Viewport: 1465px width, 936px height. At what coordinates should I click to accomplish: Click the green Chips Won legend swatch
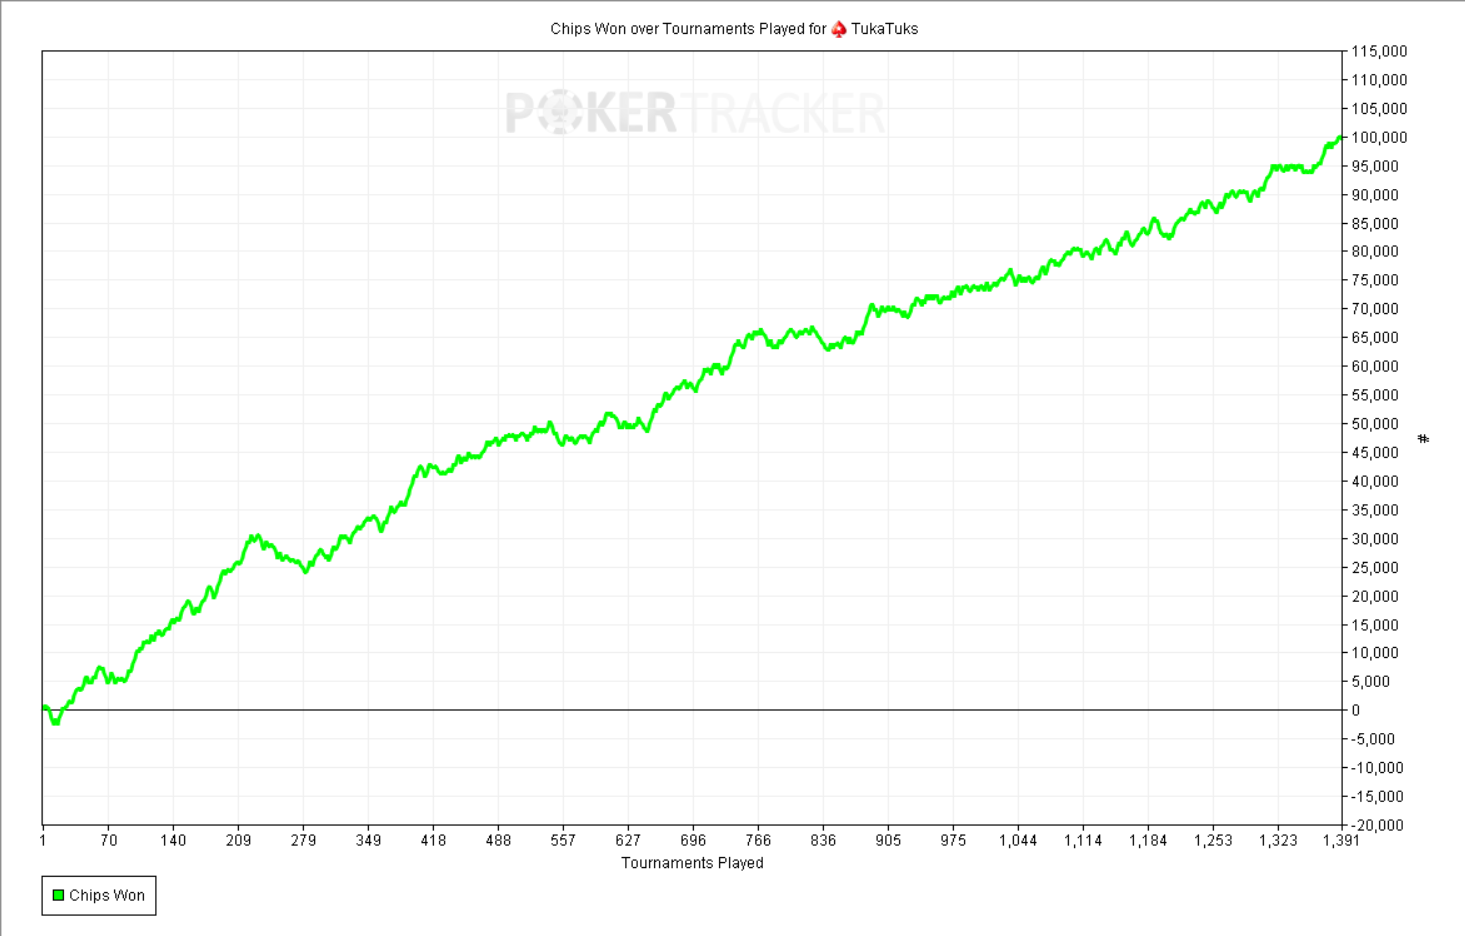point(58,895)
